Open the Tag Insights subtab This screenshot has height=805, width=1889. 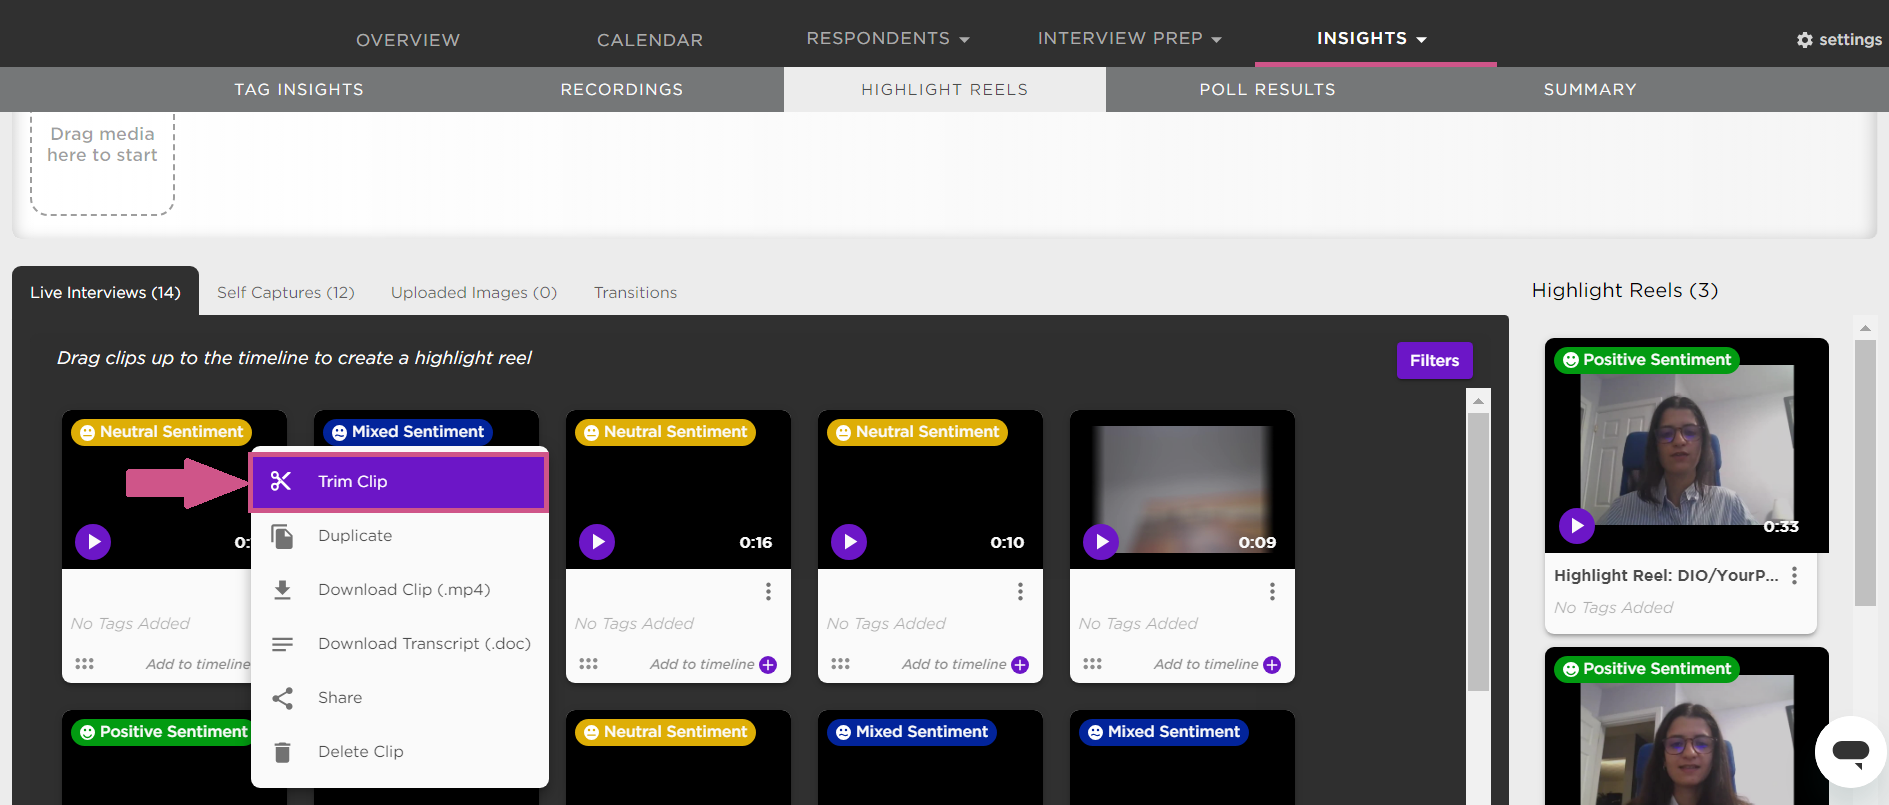click(299, 89)
